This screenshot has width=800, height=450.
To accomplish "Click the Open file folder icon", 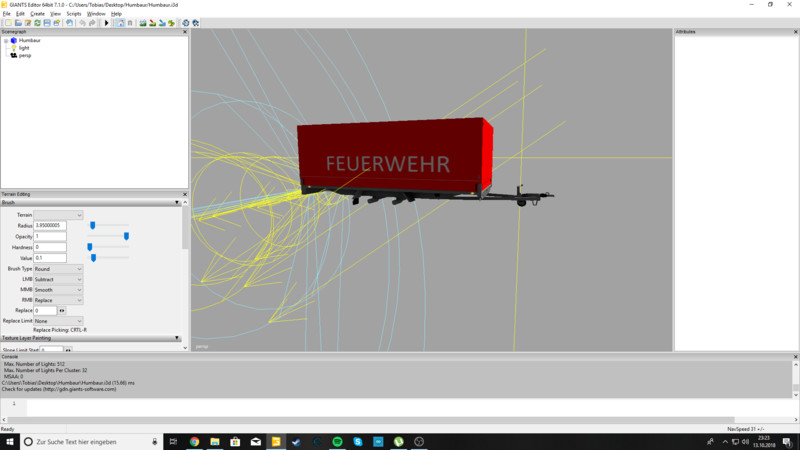I will [x=17, y=22].
